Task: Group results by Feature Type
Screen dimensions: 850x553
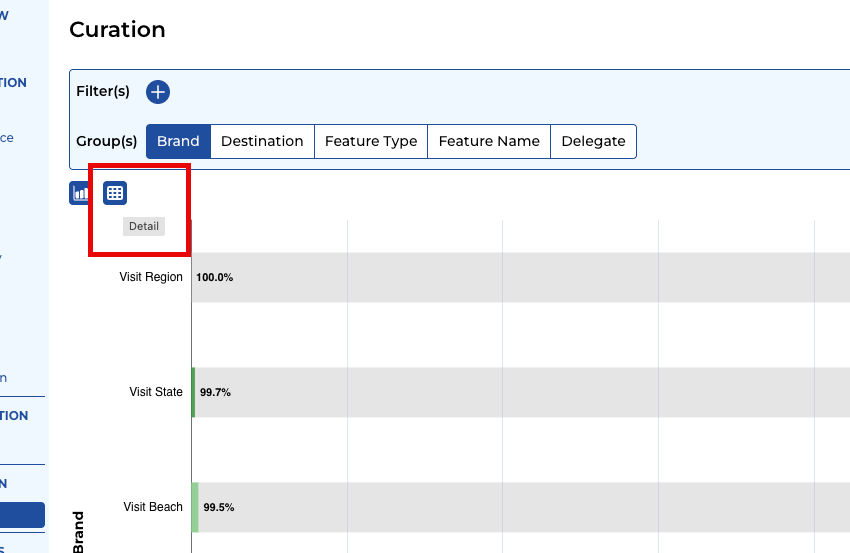Action: pos(371,141)
